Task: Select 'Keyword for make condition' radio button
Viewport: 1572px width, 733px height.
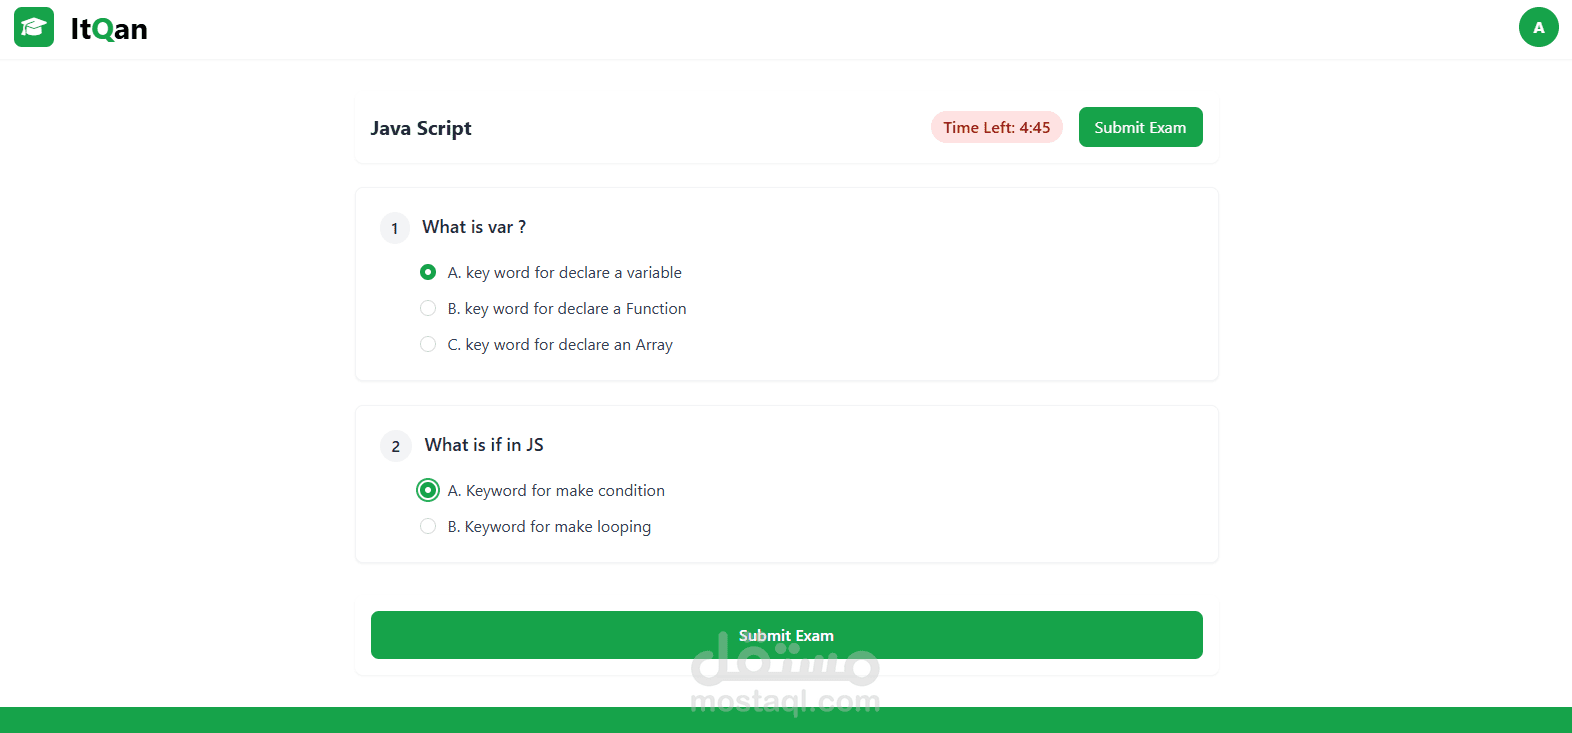Action: [428, 490]
